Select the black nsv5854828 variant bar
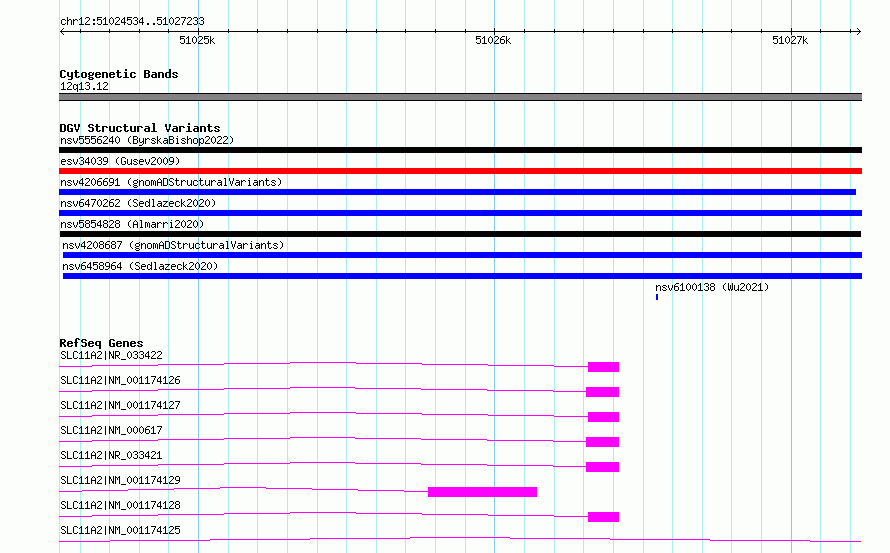 (460, 234)
